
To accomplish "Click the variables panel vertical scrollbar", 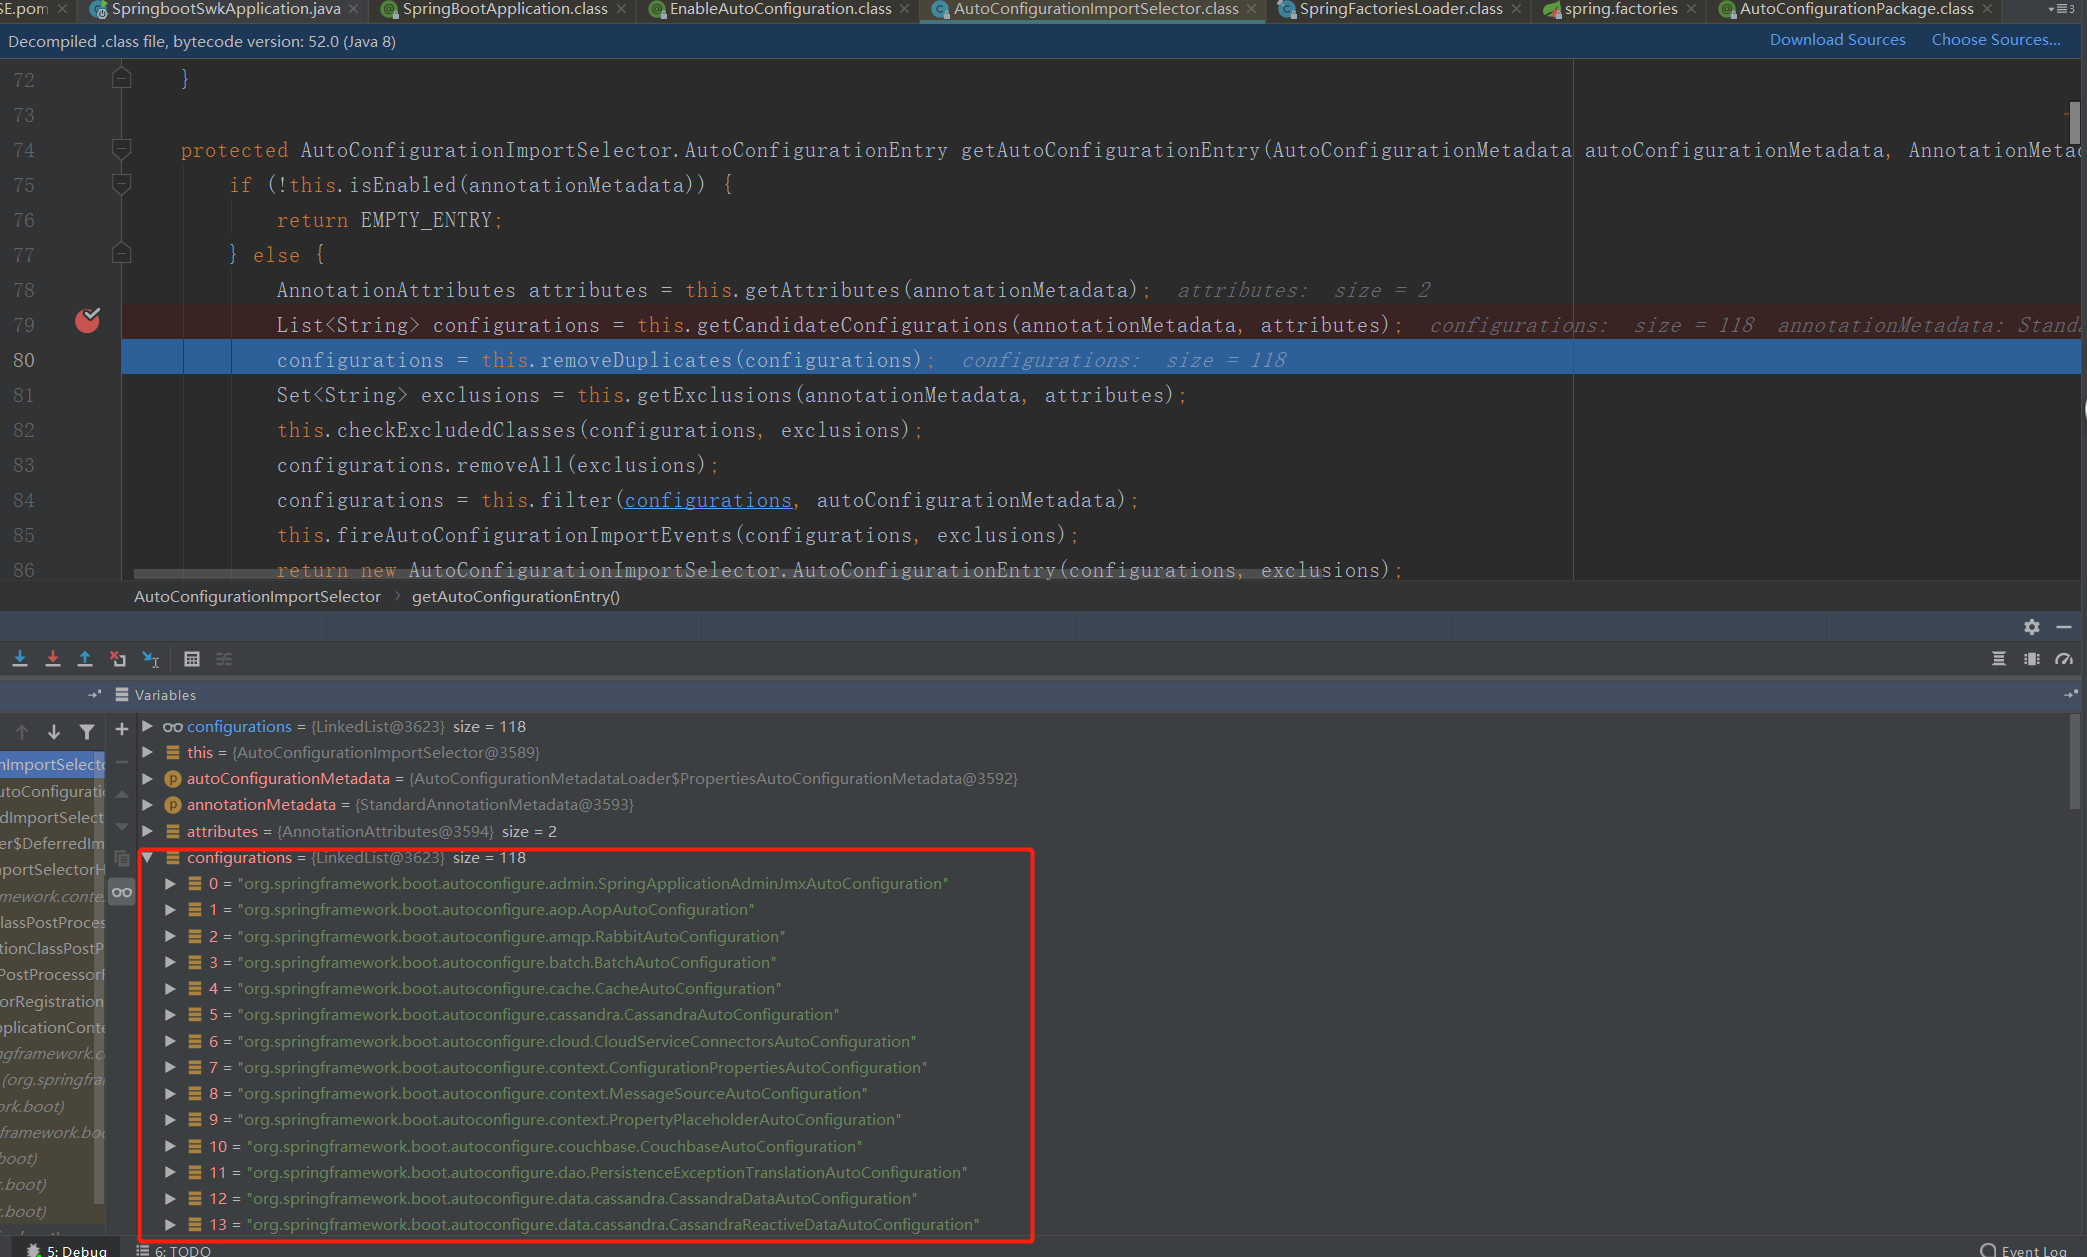I will click(x=2076, y=762).
